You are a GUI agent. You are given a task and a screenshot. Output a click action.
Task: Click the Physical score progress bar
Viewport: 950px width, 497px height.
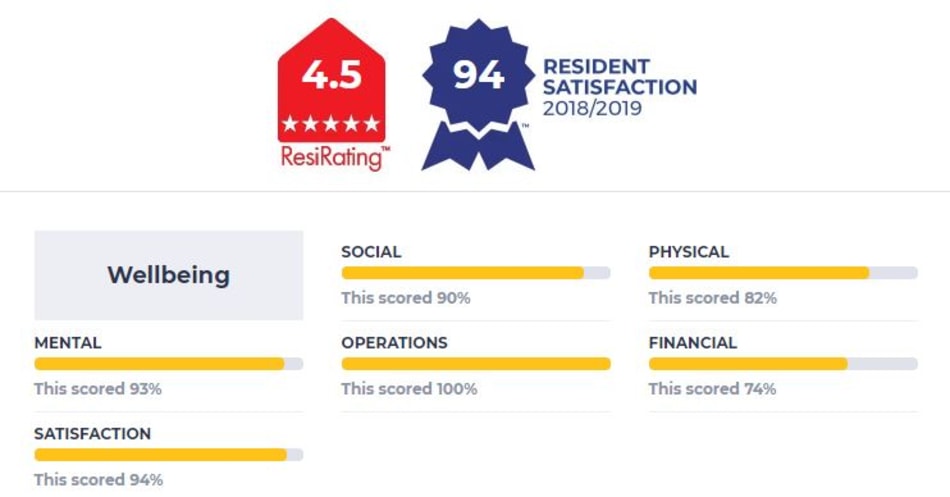point(783,273)
